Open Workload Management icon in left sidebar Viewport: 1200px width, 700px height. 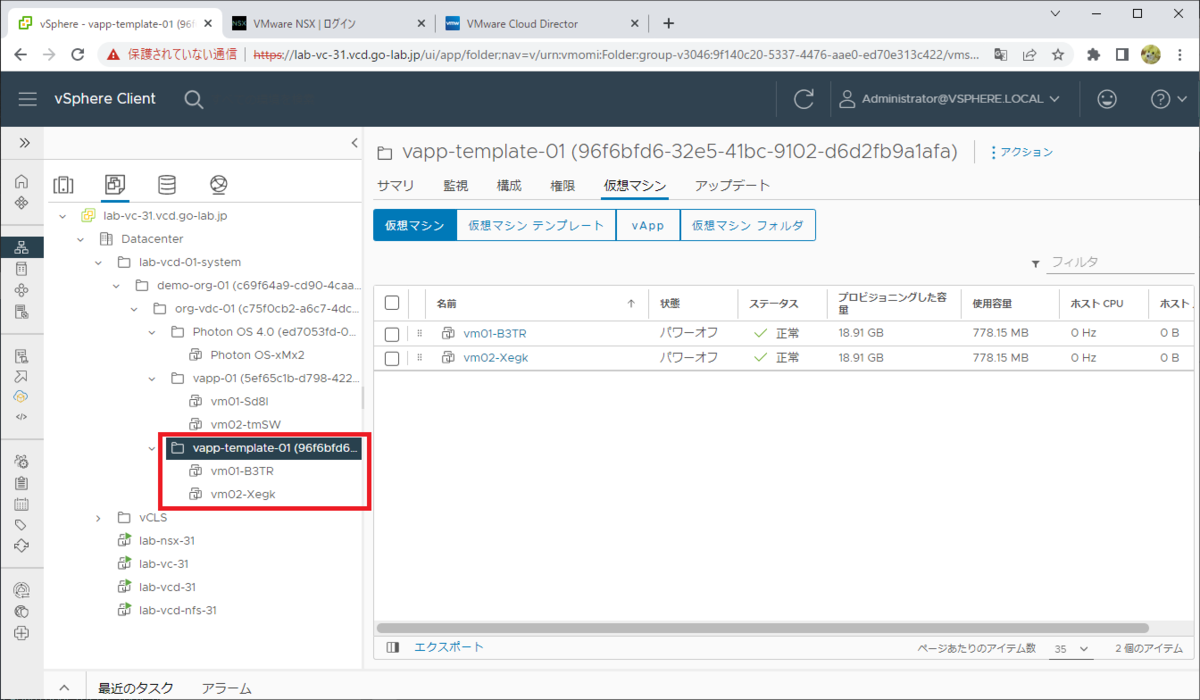pos(21,290)
